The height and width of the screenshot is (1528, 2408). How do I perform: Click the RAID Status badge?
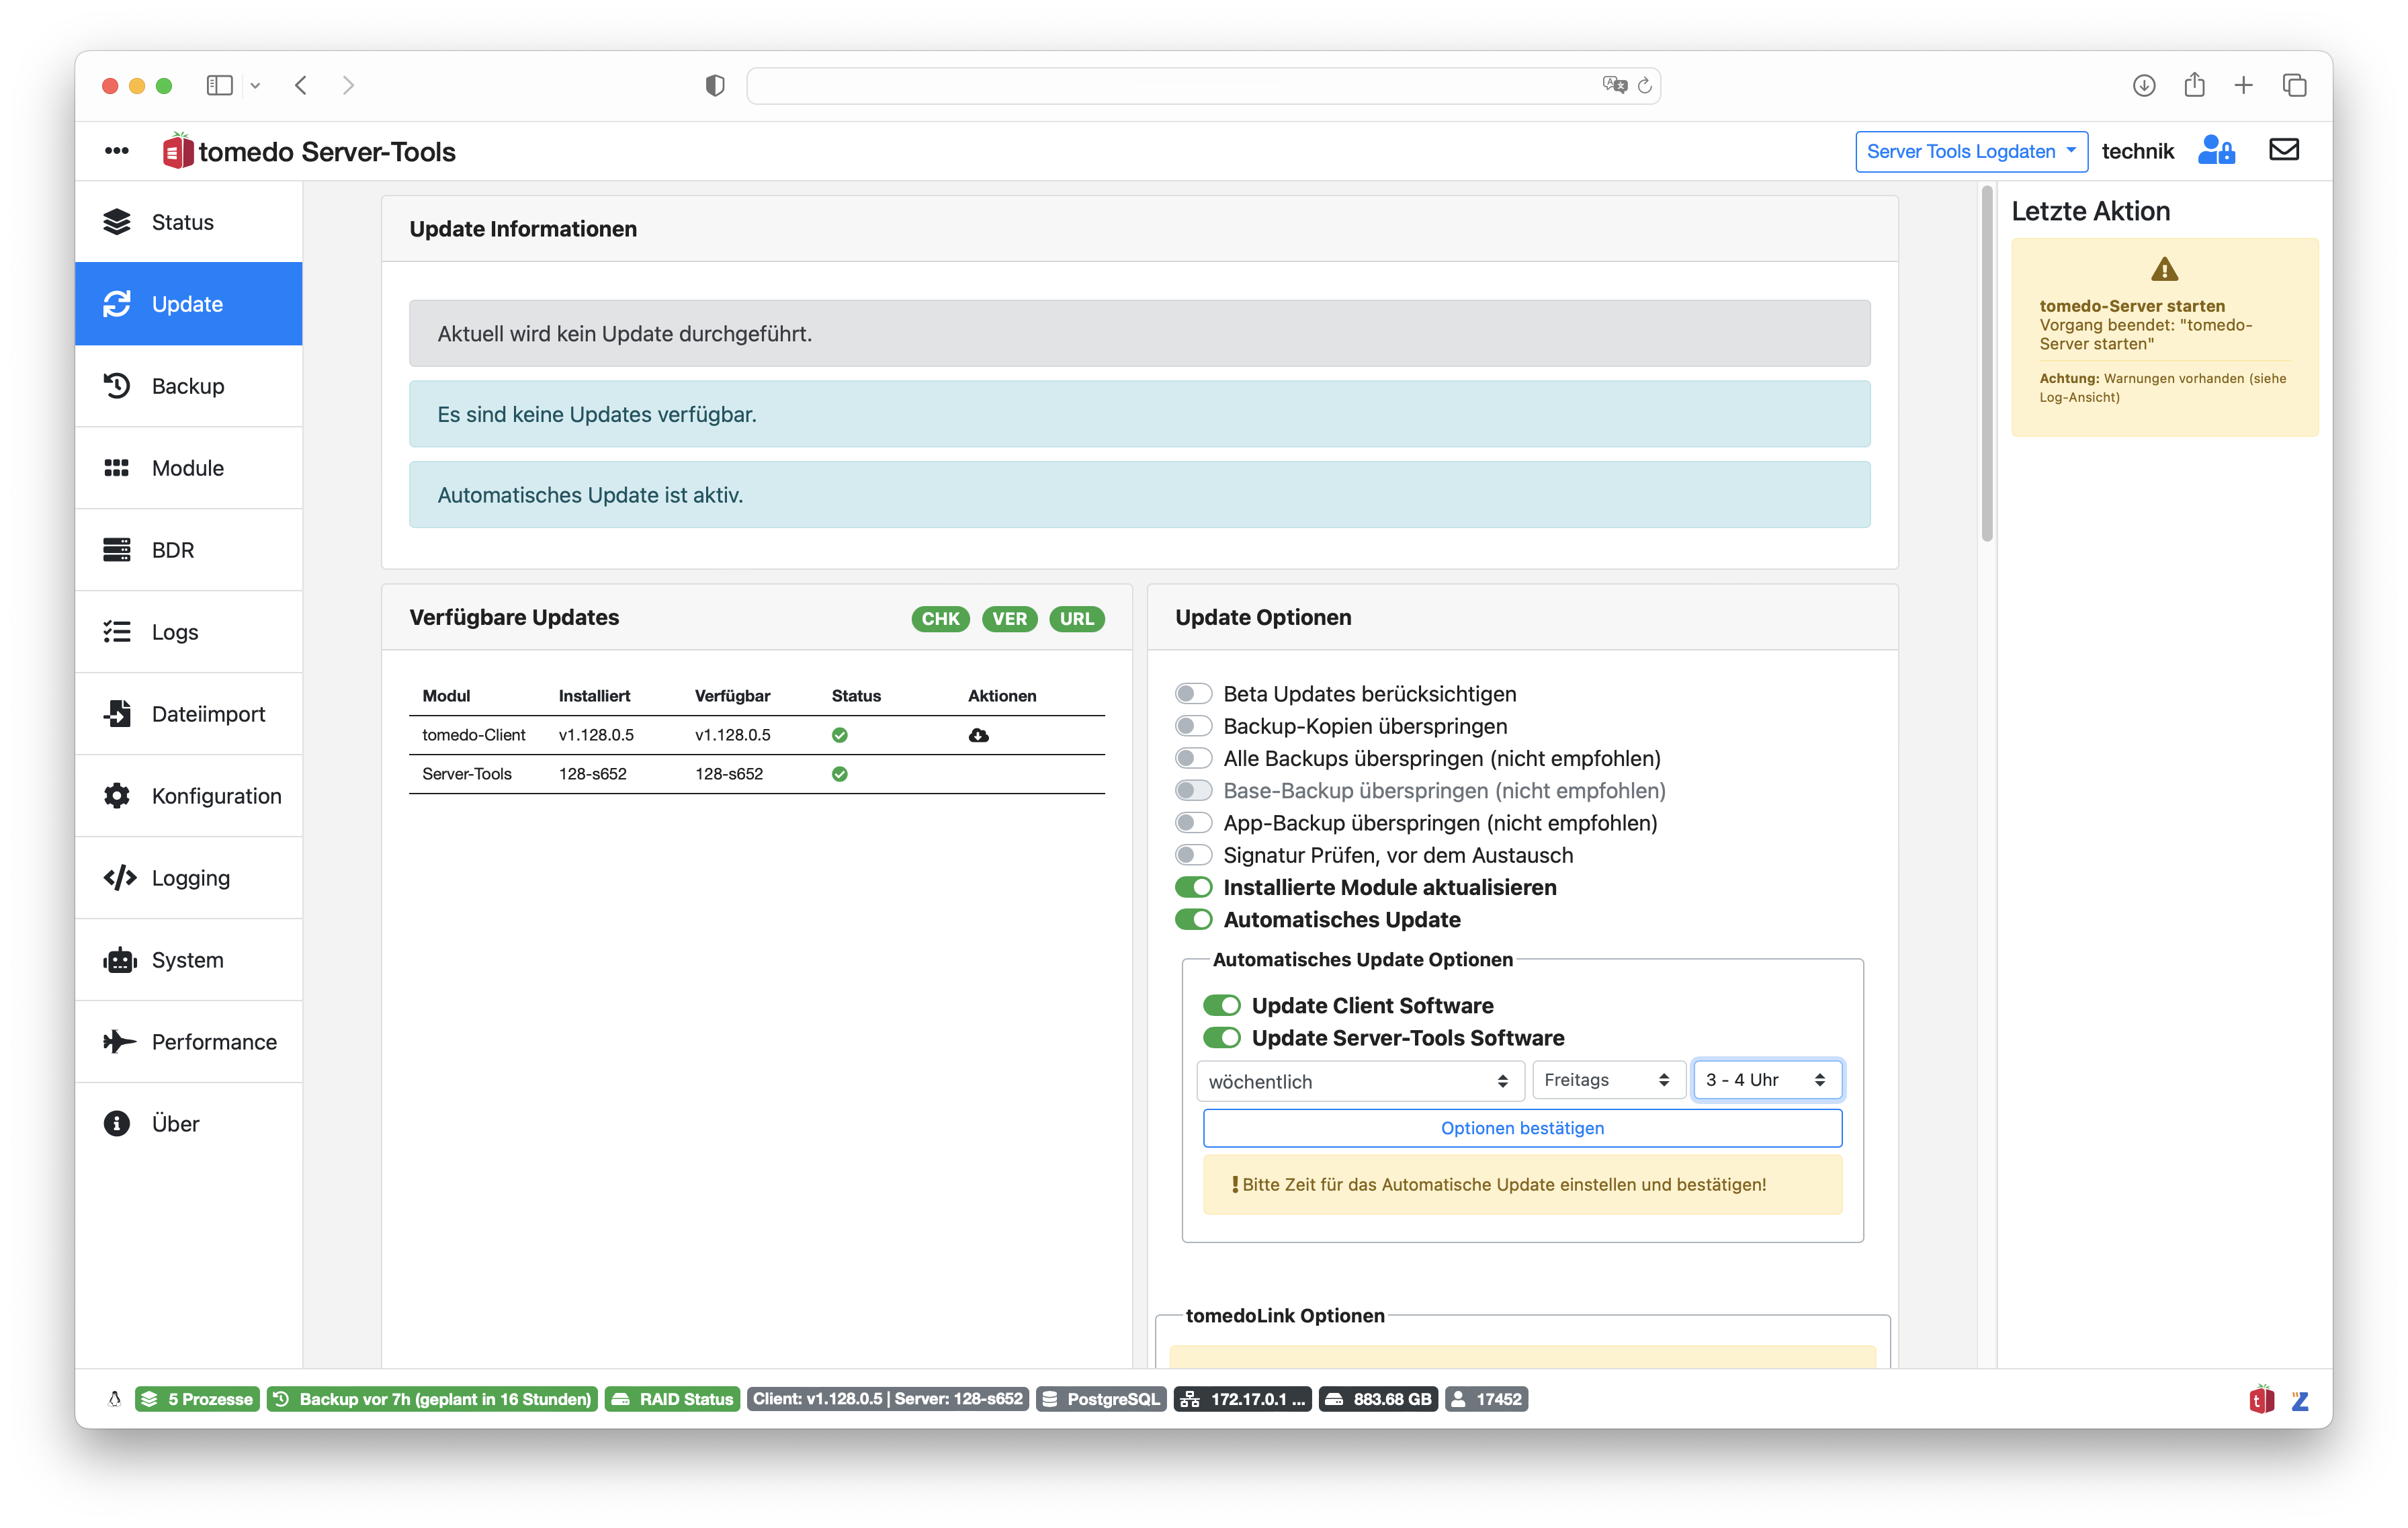pos(672,1399)
